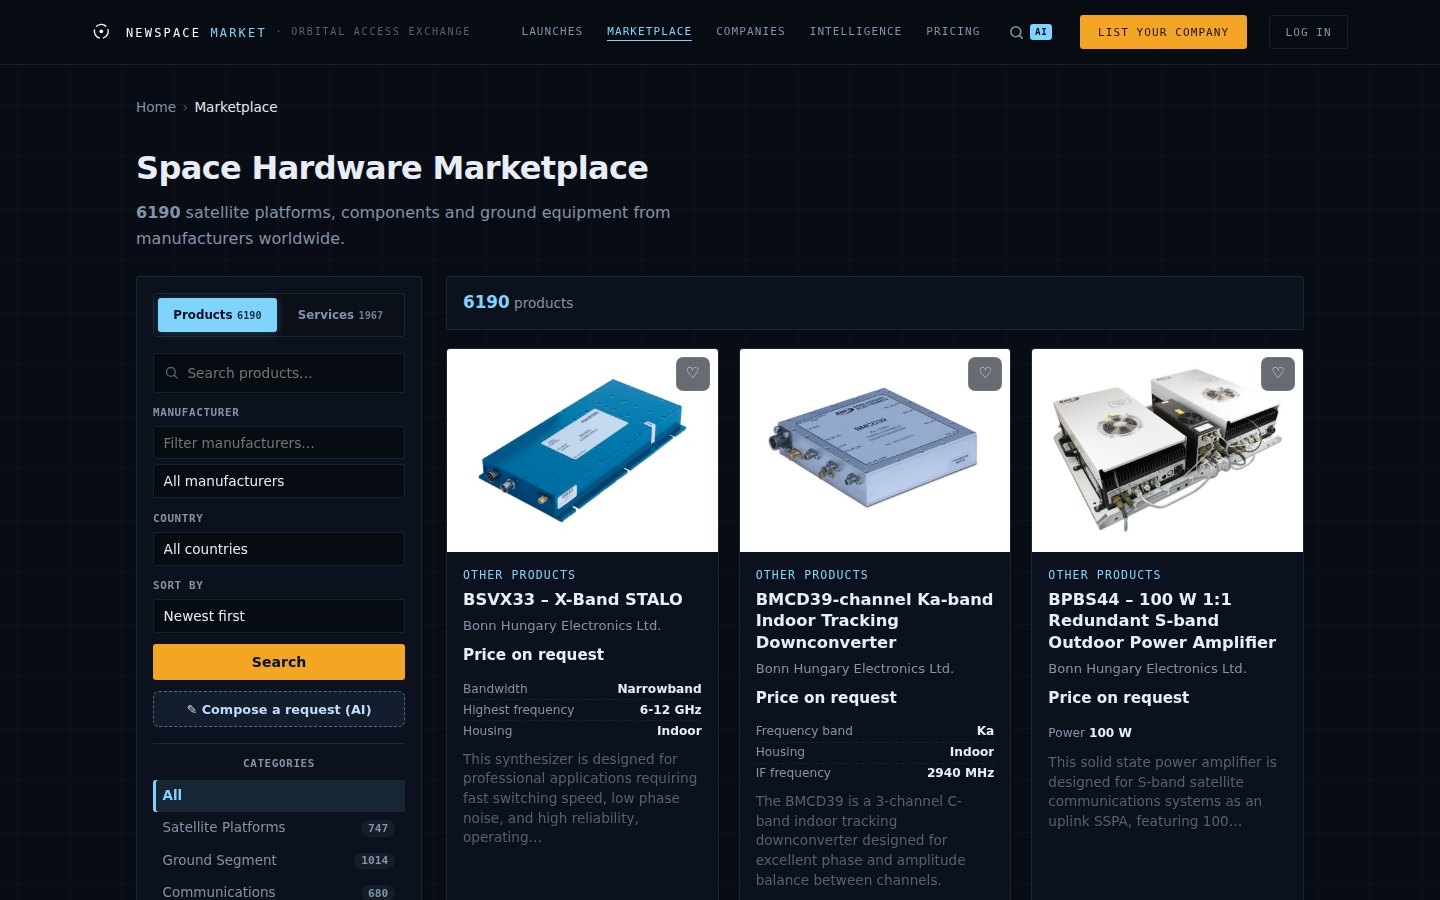Go to Companies section

tap(750, 32)
